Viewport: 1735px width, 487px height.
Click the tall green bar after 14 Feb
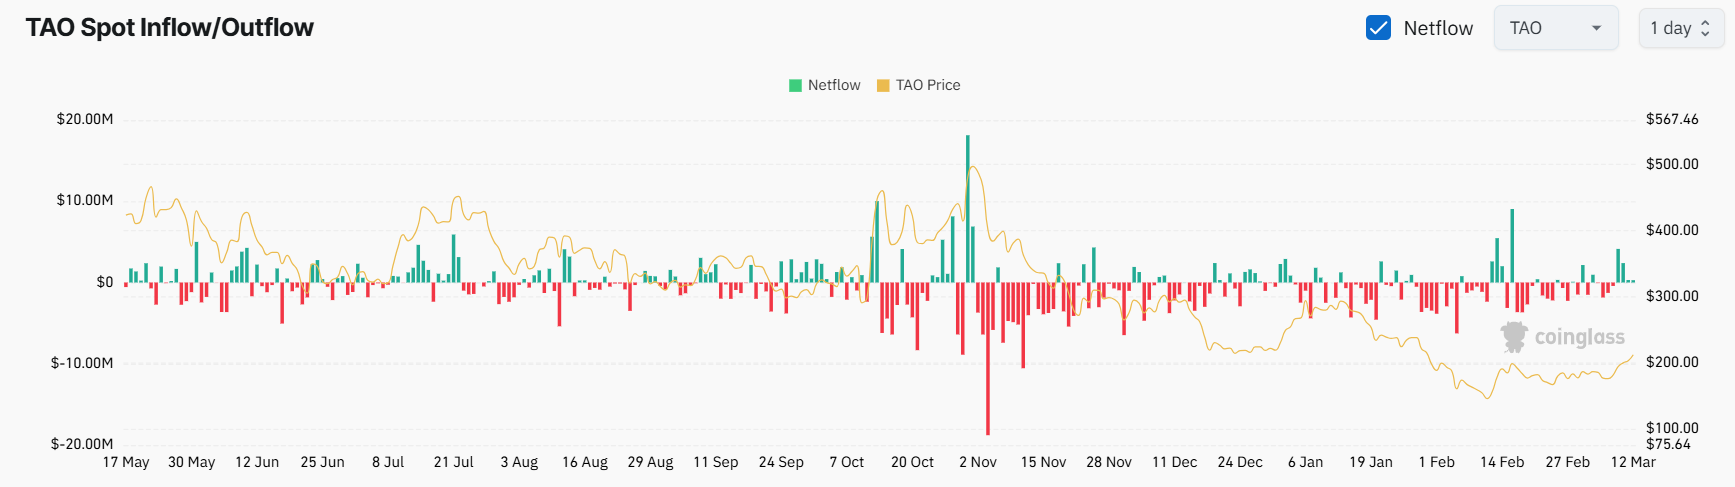point(1512,245)
